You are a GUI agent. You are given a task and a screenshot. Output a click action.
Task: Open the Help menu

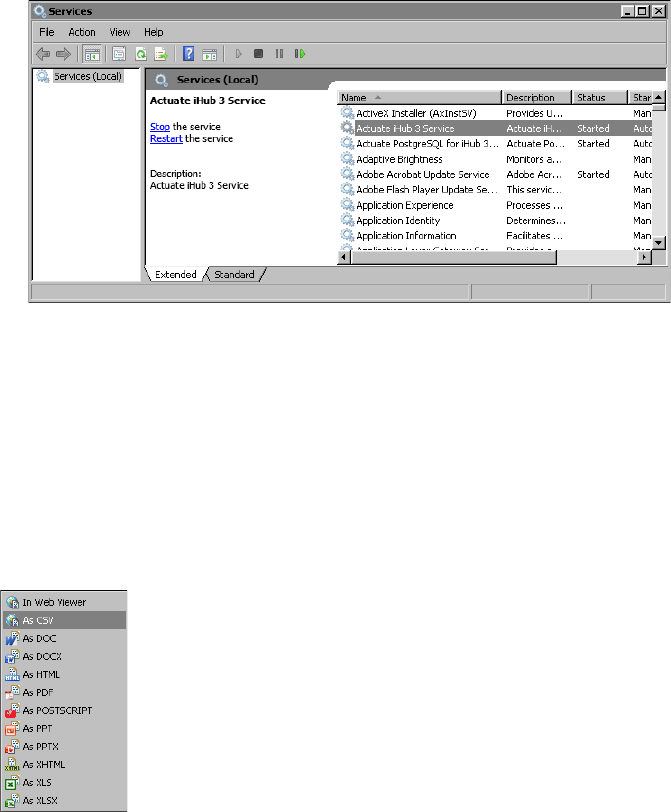point(154,32)
